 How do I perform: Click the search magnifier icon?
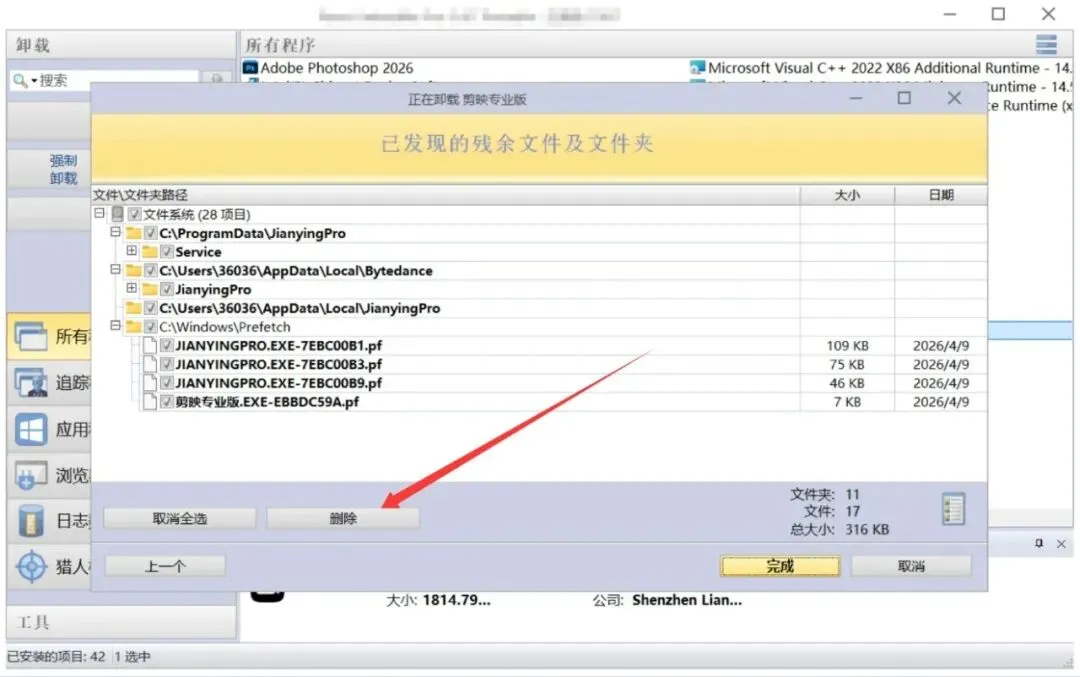20,81
